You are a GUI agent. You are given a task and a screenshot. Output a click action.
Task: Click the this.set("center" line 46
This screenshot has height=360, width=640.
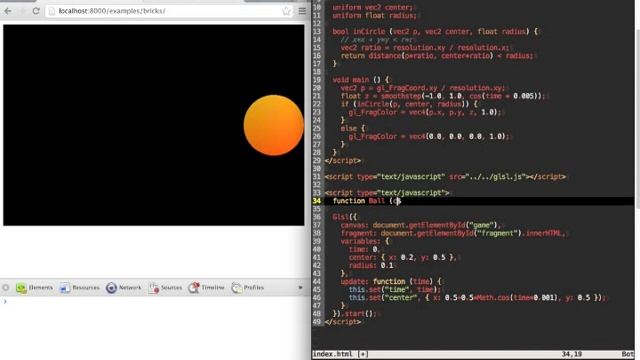tap(477, 298)
